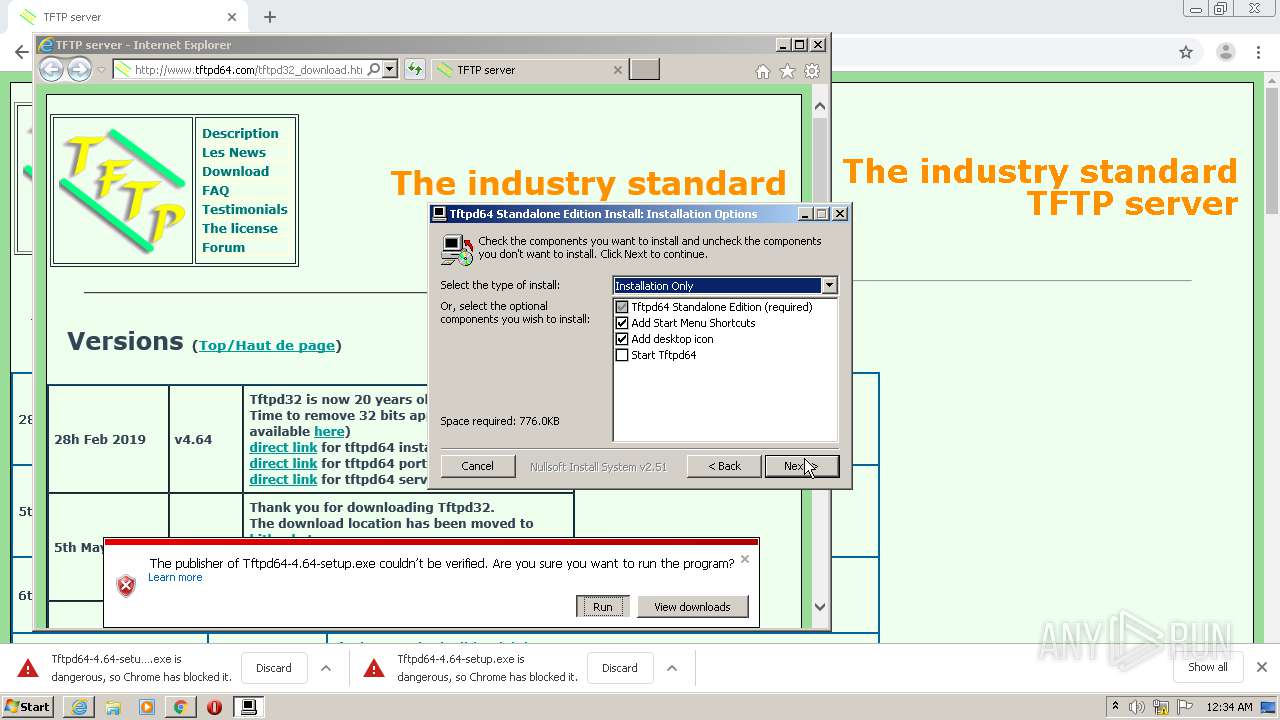Click View downloads button
This screenshot has width=1280, height=720.
692,607
